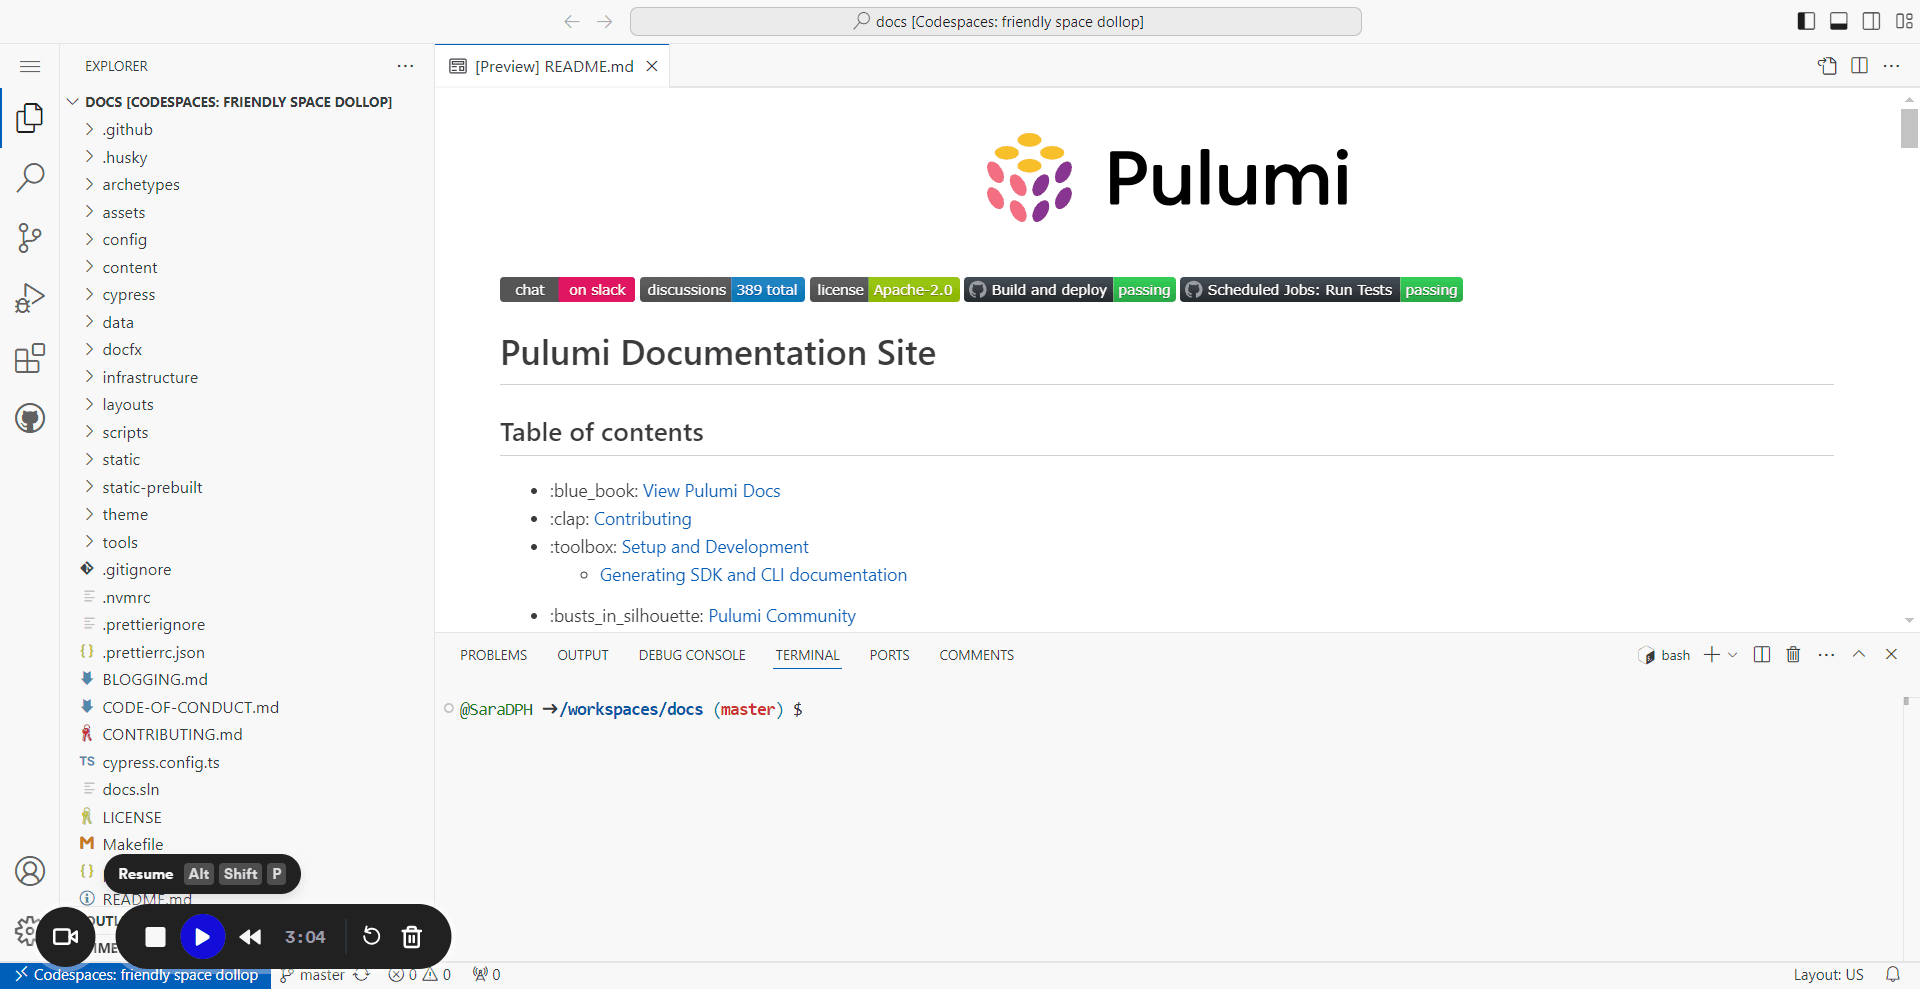The width and height of the screenshot is (1920, 989).
Task: Split the editor to the right
Action: click(1860, 66)
